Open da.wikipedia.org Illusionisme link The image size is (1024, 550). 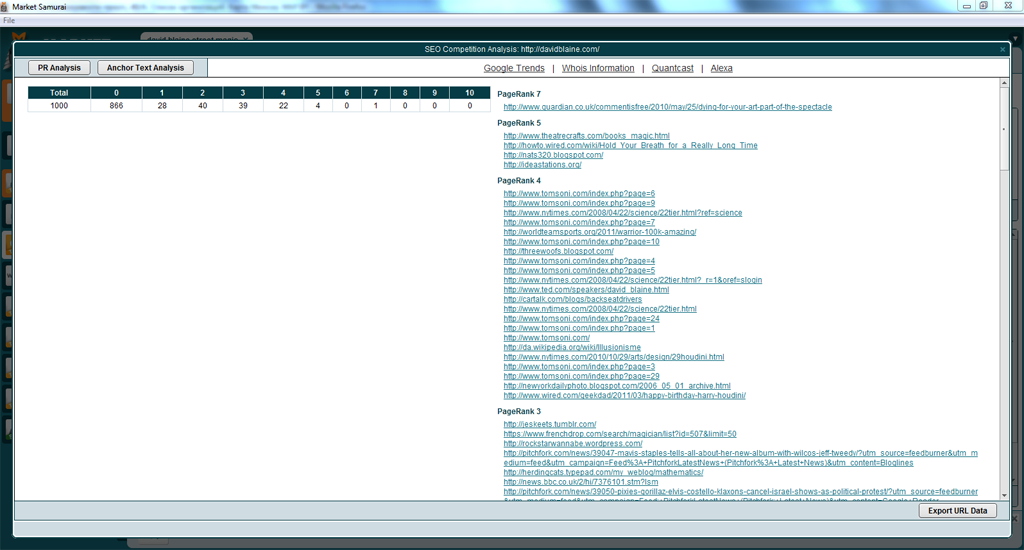click(x=572, y=348)
